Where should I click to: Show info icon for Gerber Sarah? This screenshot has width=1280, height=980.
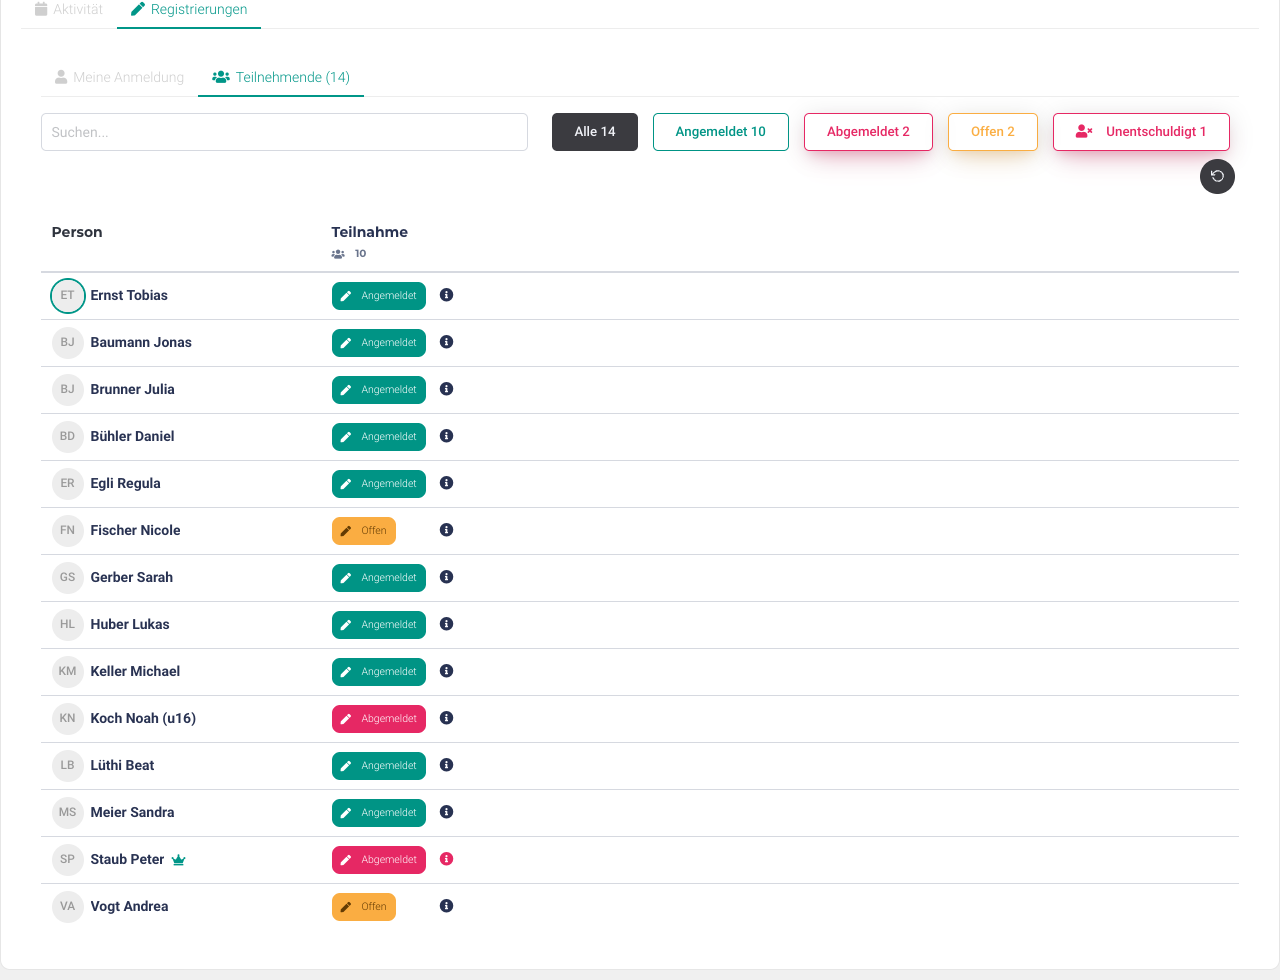447,577
